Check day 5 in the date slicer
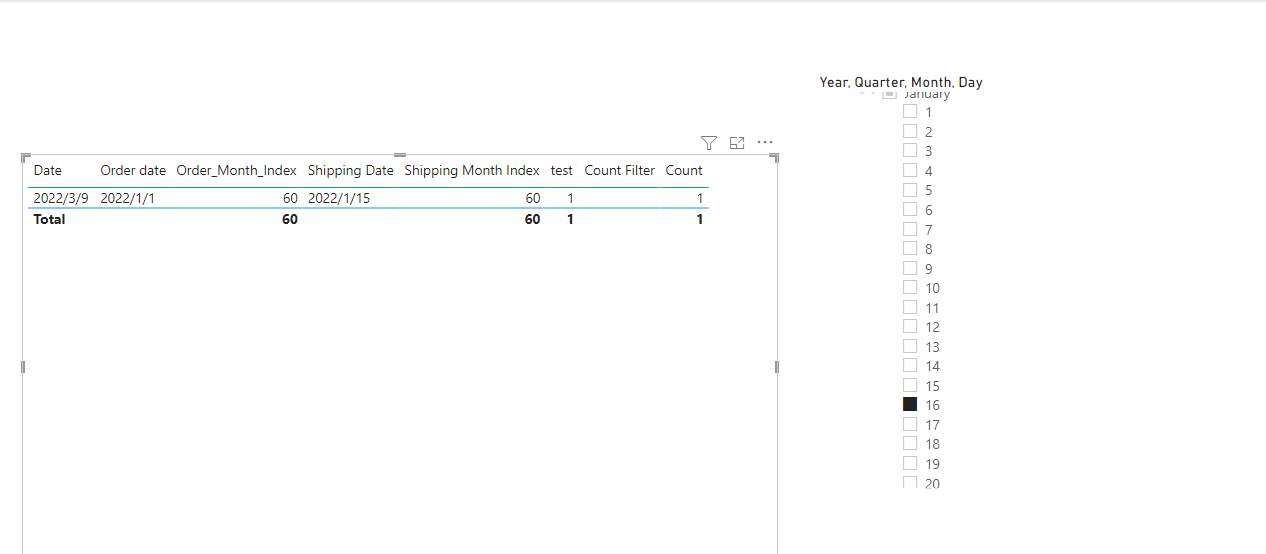This screenshot has width=1266, height=554. click(x=910, y=189)
